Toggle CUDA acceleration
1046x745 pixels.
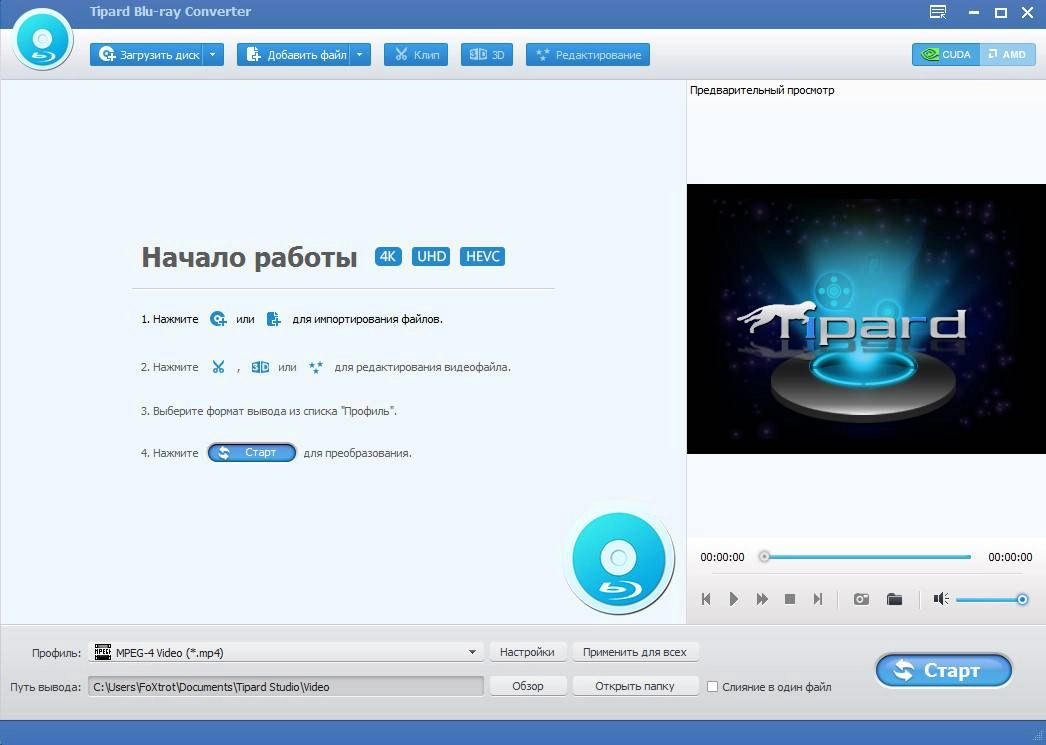click(946, 55)
